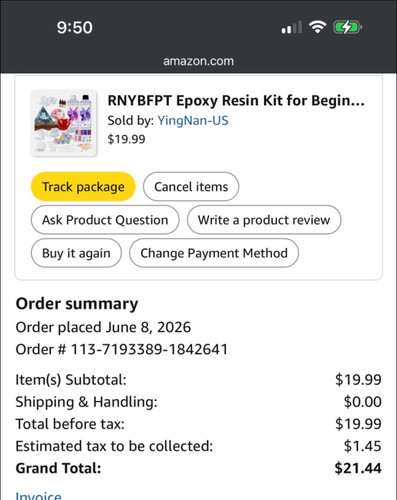Viewport: 397px width, 500px height.
Task: Tap the RNYBFPT Epoxy Resin Kit title
Action: (236, 101)
